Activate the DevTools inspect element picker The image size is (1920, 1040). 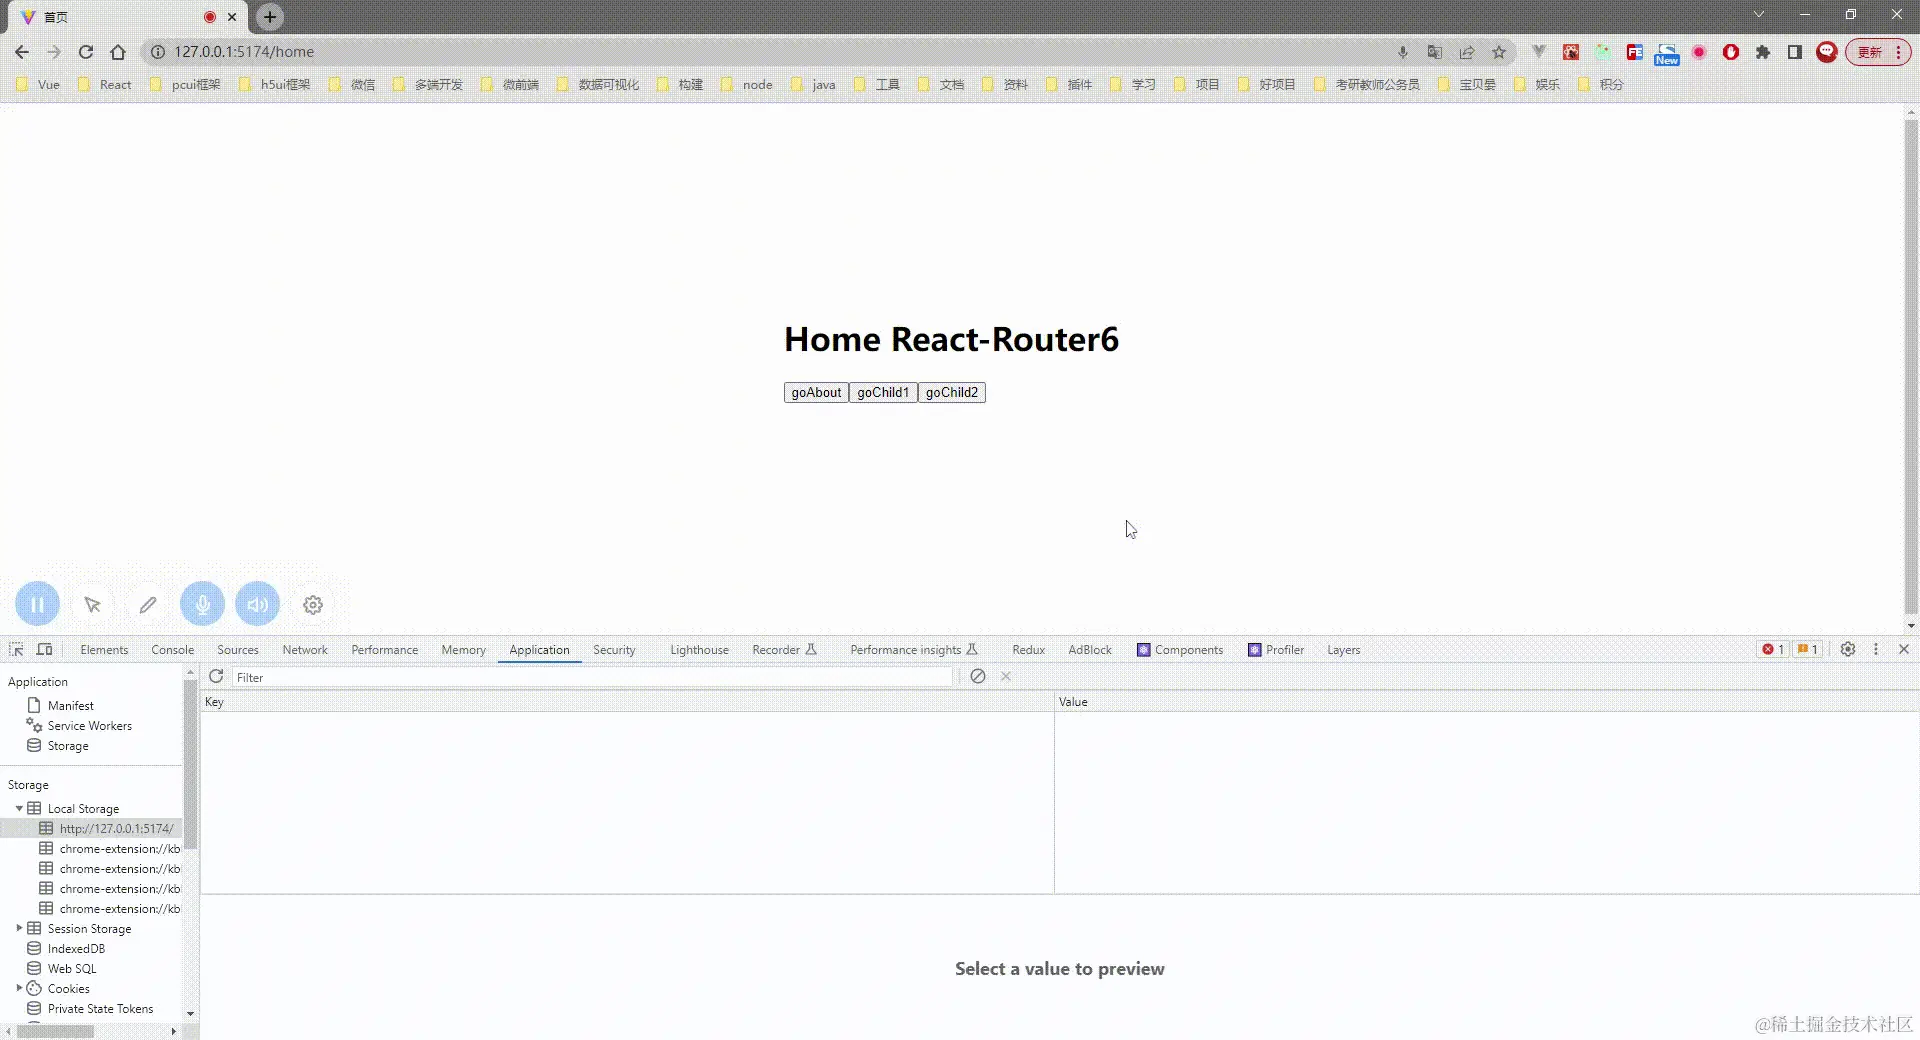16,649
